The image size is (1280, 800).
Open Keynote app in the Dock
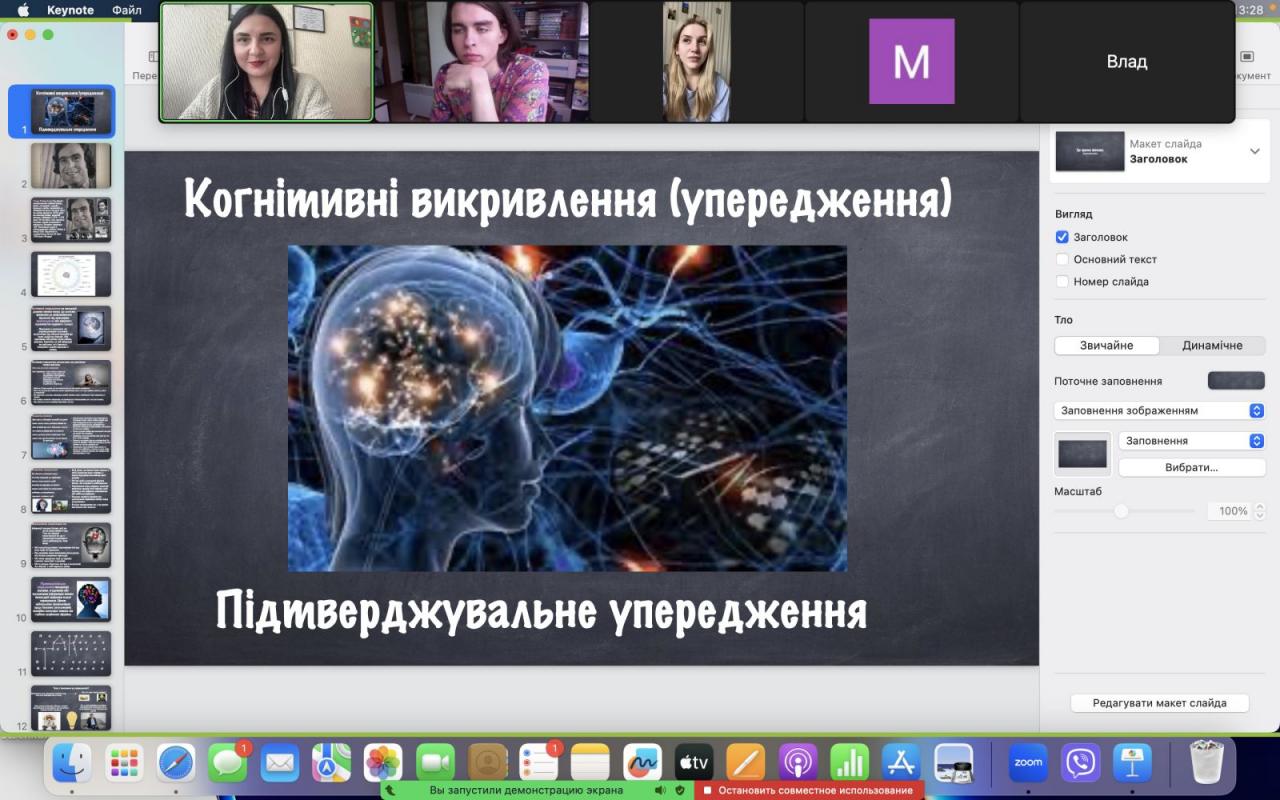(1133, 763)
